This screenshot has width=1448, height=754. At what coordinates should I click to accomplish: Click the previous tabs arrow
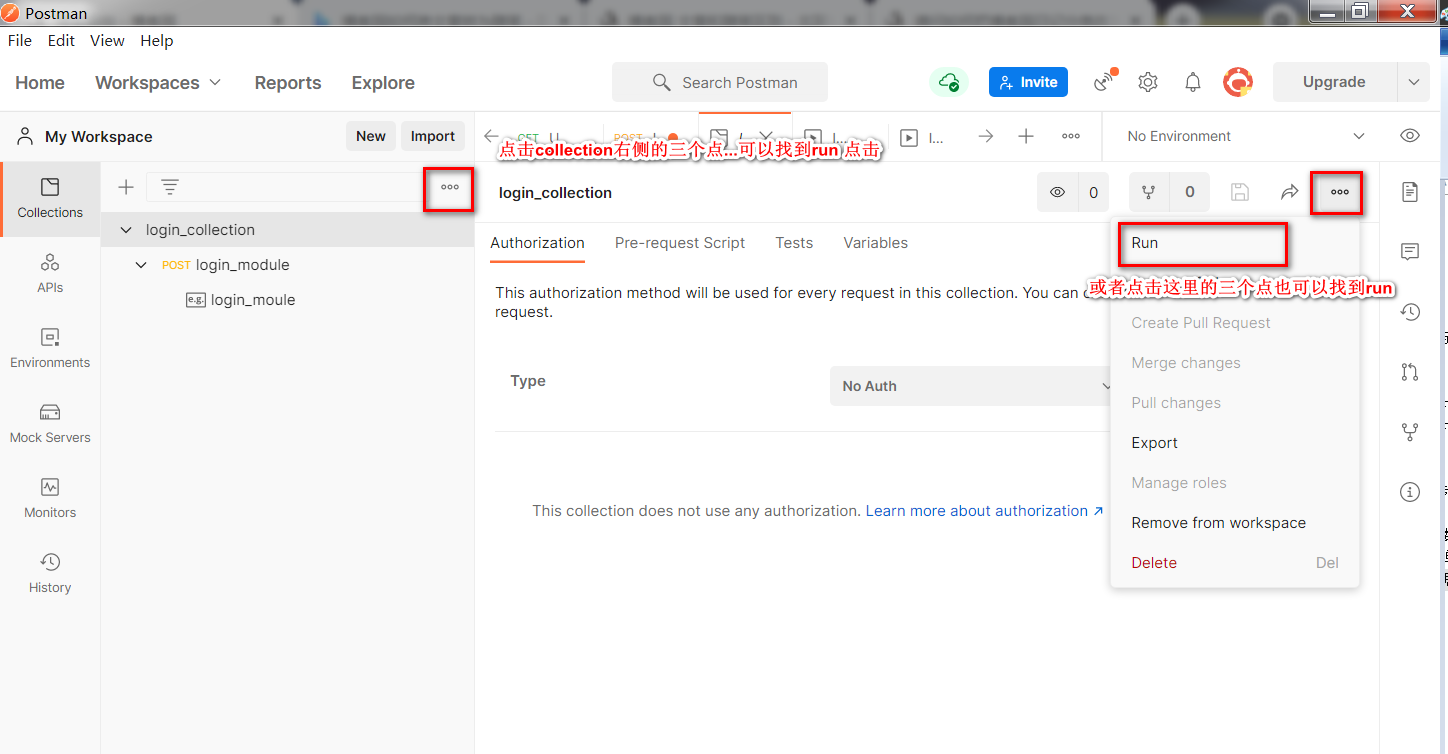tap(490, 136)
